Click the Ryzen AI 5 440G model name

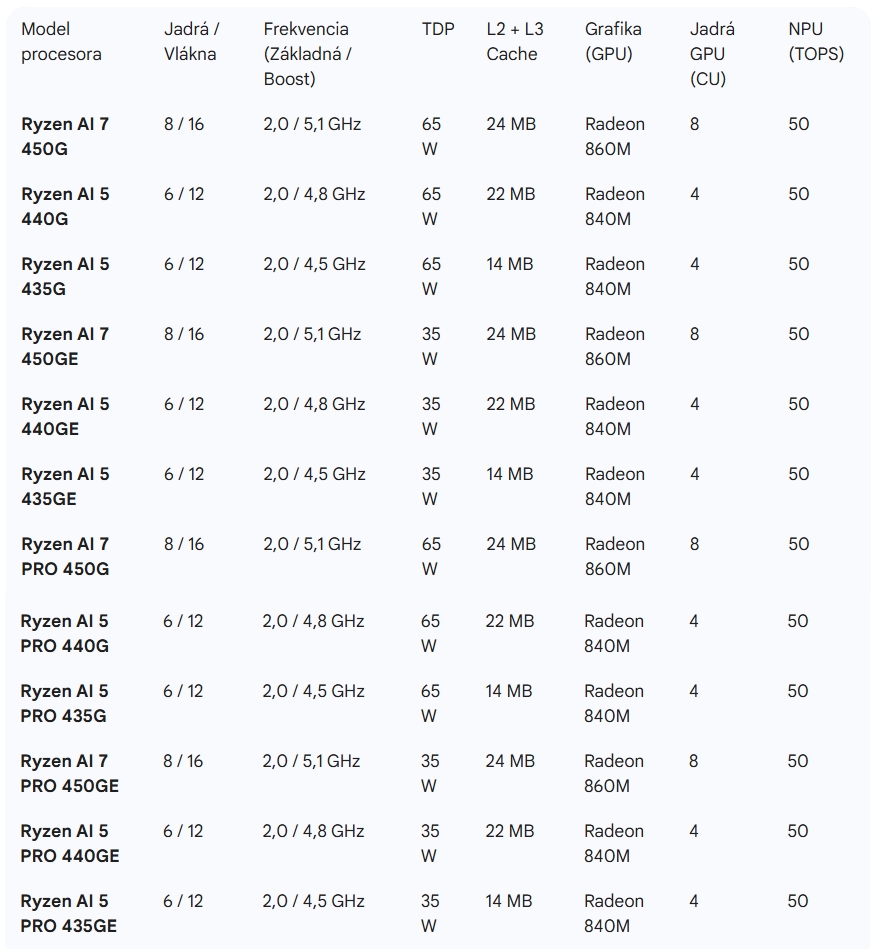tap(65, 207)
